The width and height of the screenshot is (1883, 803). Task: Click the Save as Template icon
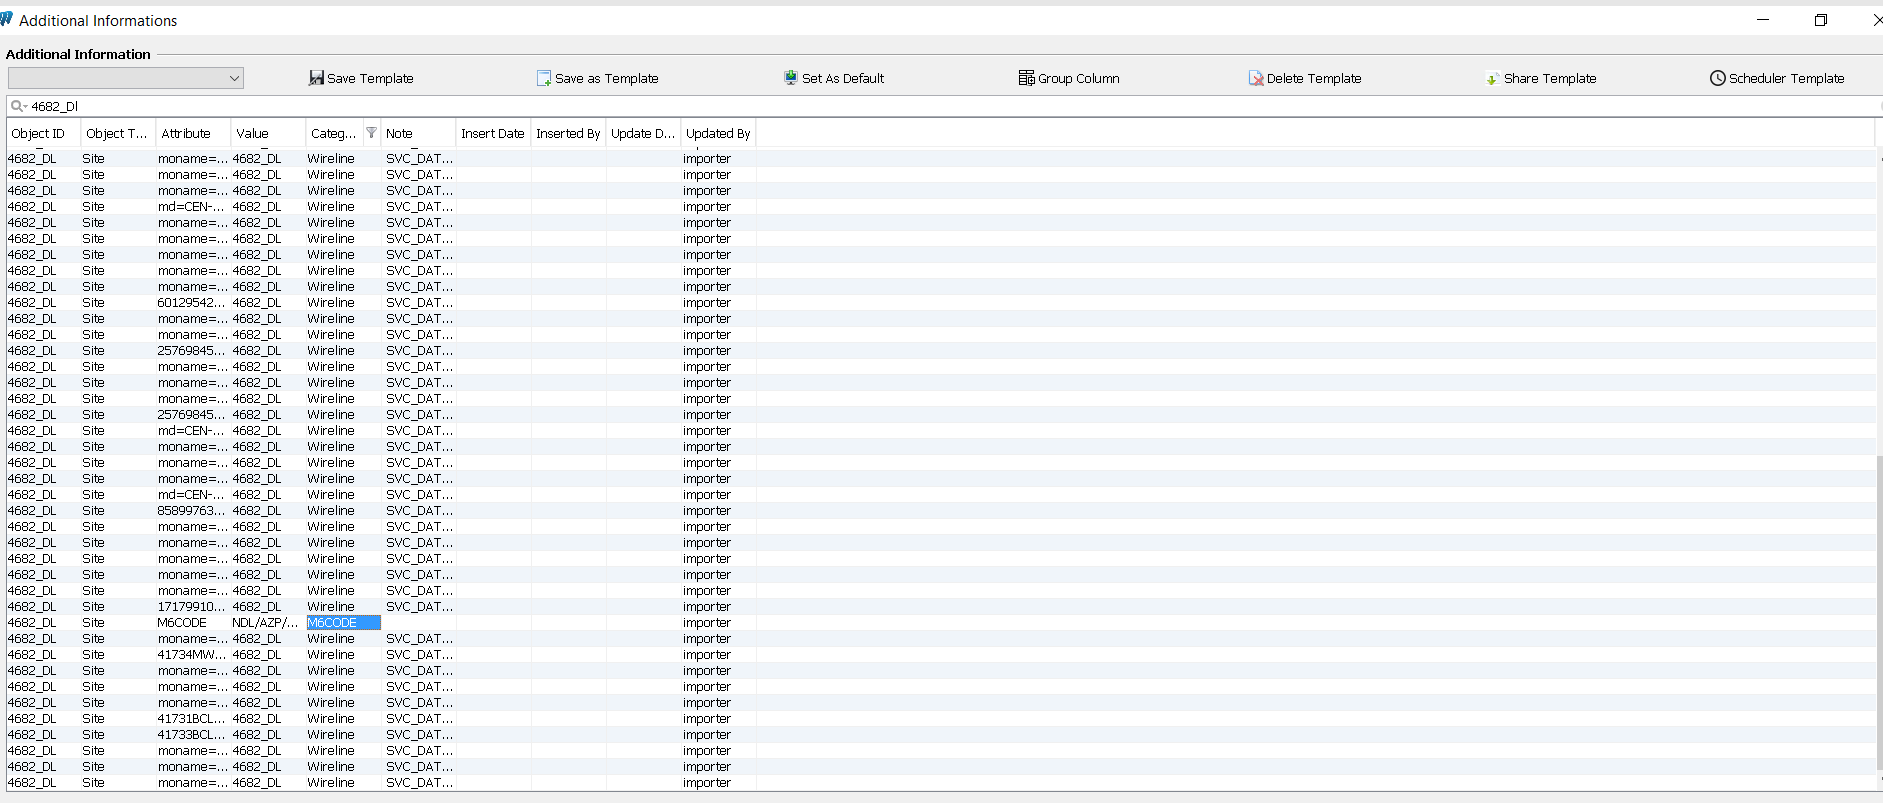pyautogui.click(x=544, y=78)
